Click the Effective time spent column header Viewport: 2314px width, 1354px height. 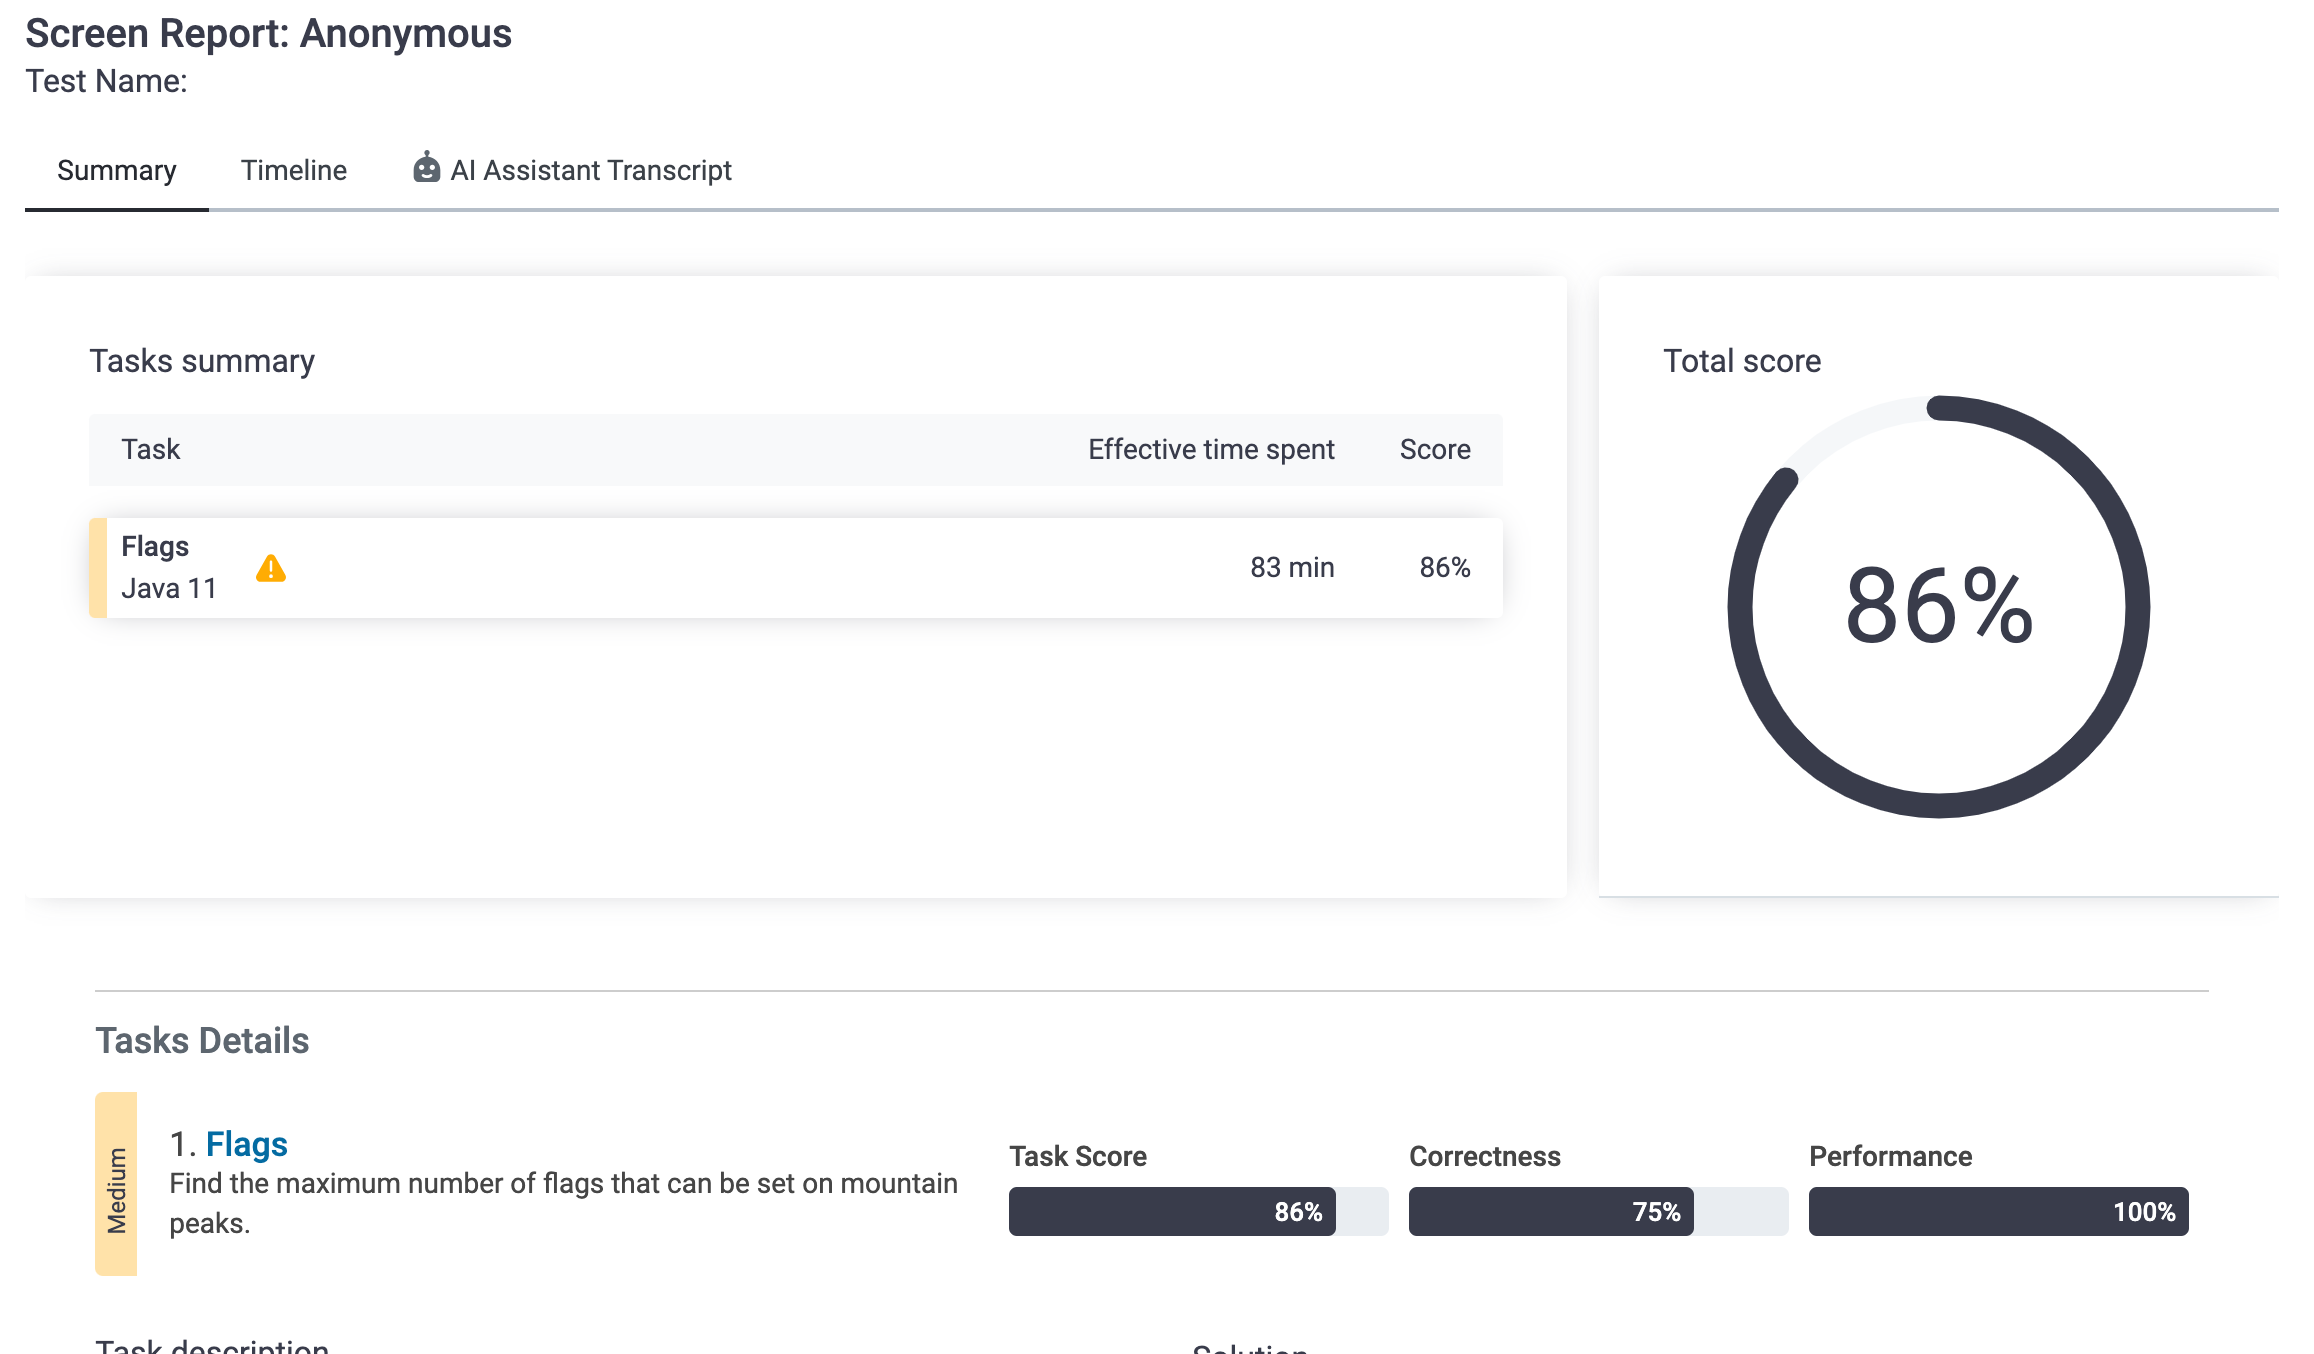1210,450
